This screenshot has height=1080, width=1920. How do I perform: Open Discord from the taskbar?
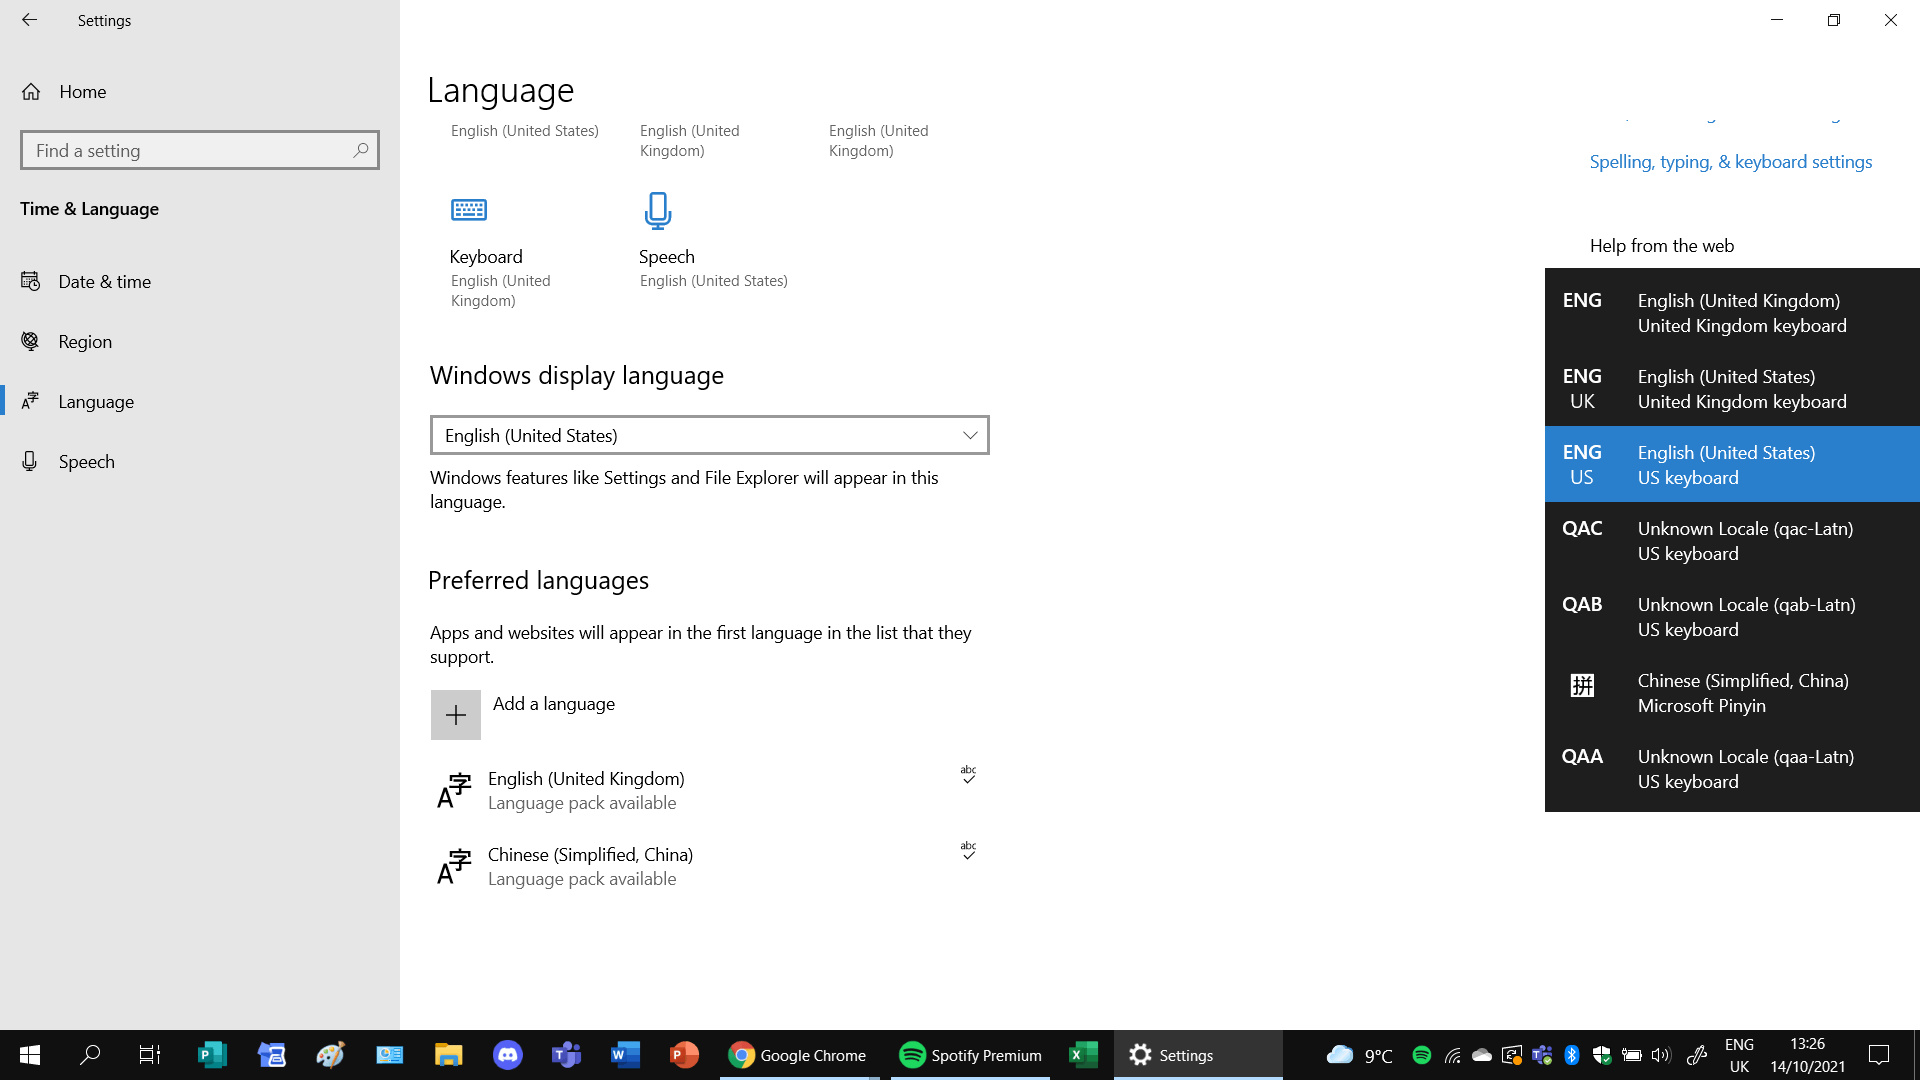[507, 1055]
